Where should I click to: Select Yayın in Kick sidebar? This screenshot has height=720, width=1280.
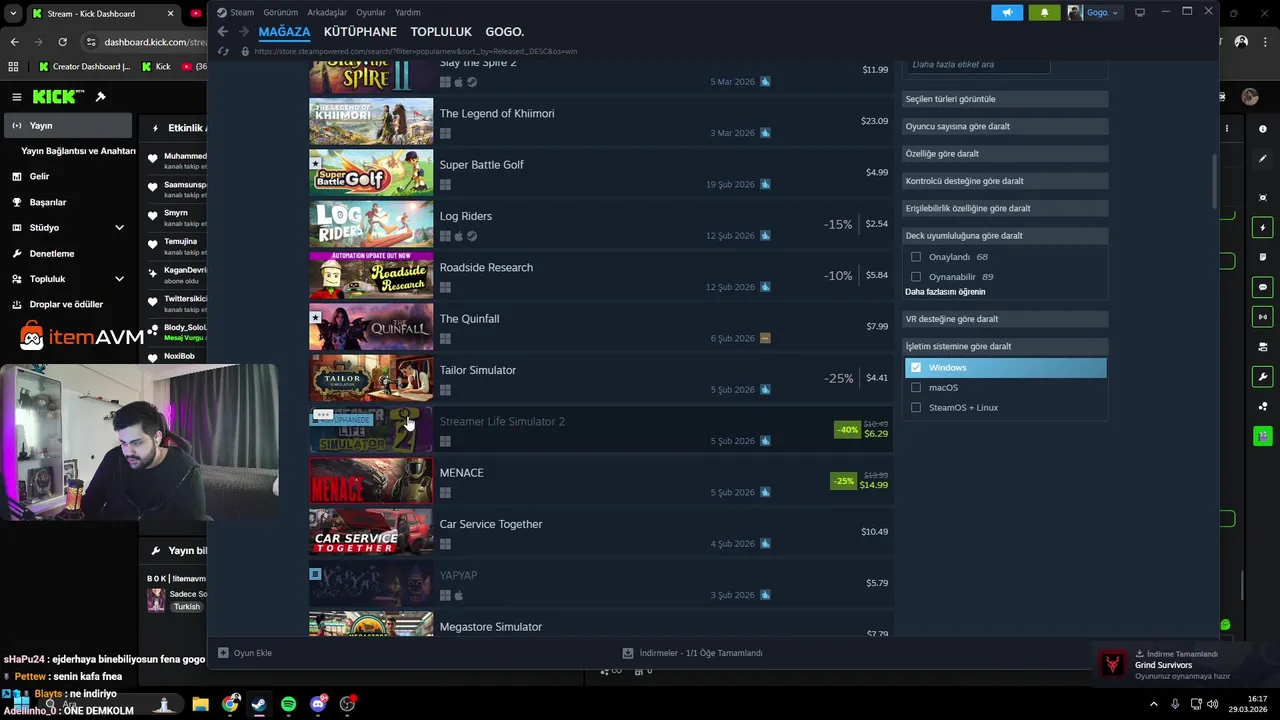point(68,126)
